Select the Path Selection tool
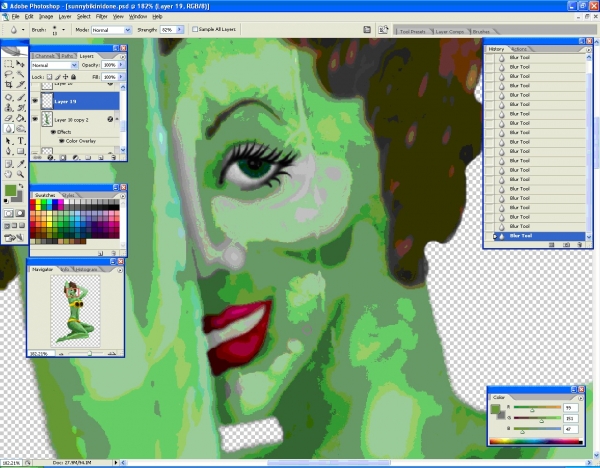The height and width of the screenshot is (468, 600). coord(8,141)
